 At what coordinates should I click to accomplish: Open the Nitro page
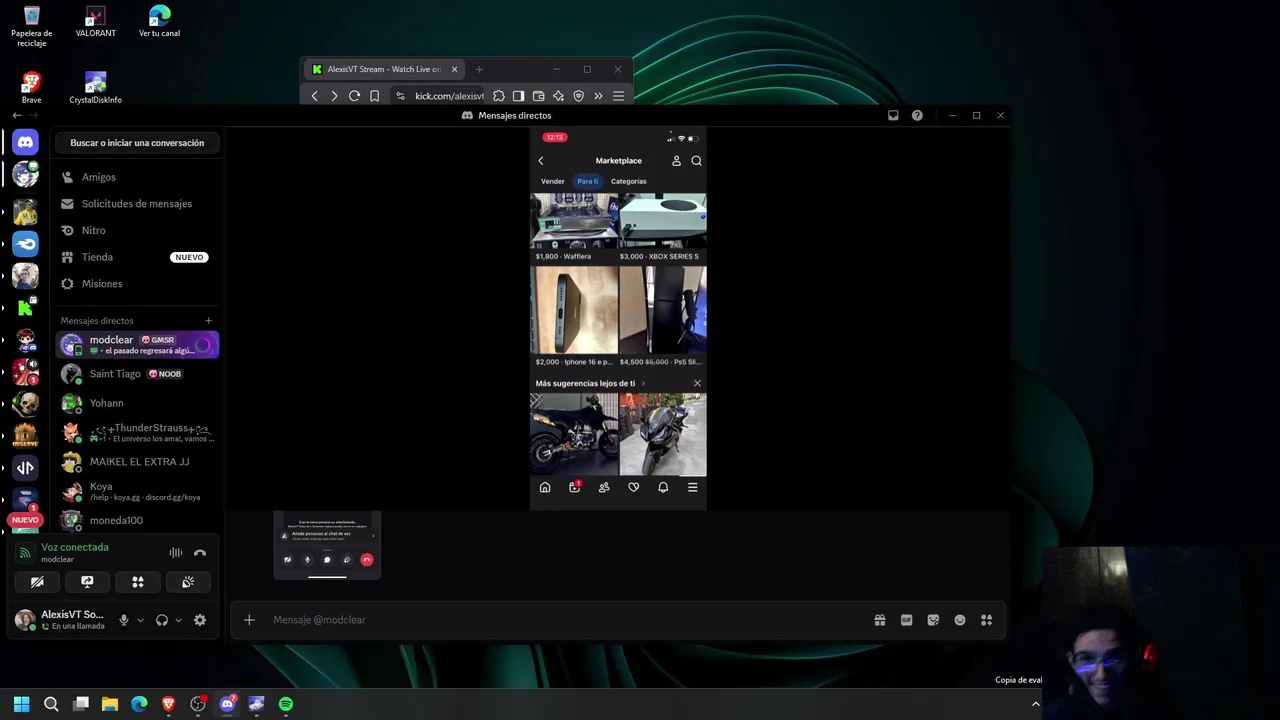[x=137, y=230]
